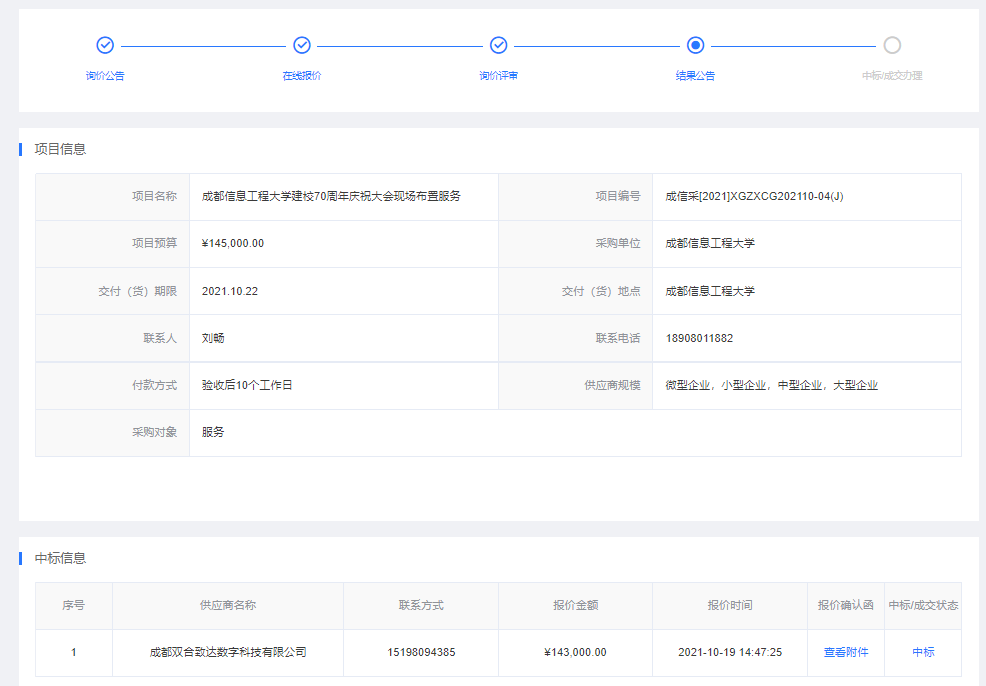Select the 询价公告 step label

tap(105, 75)
